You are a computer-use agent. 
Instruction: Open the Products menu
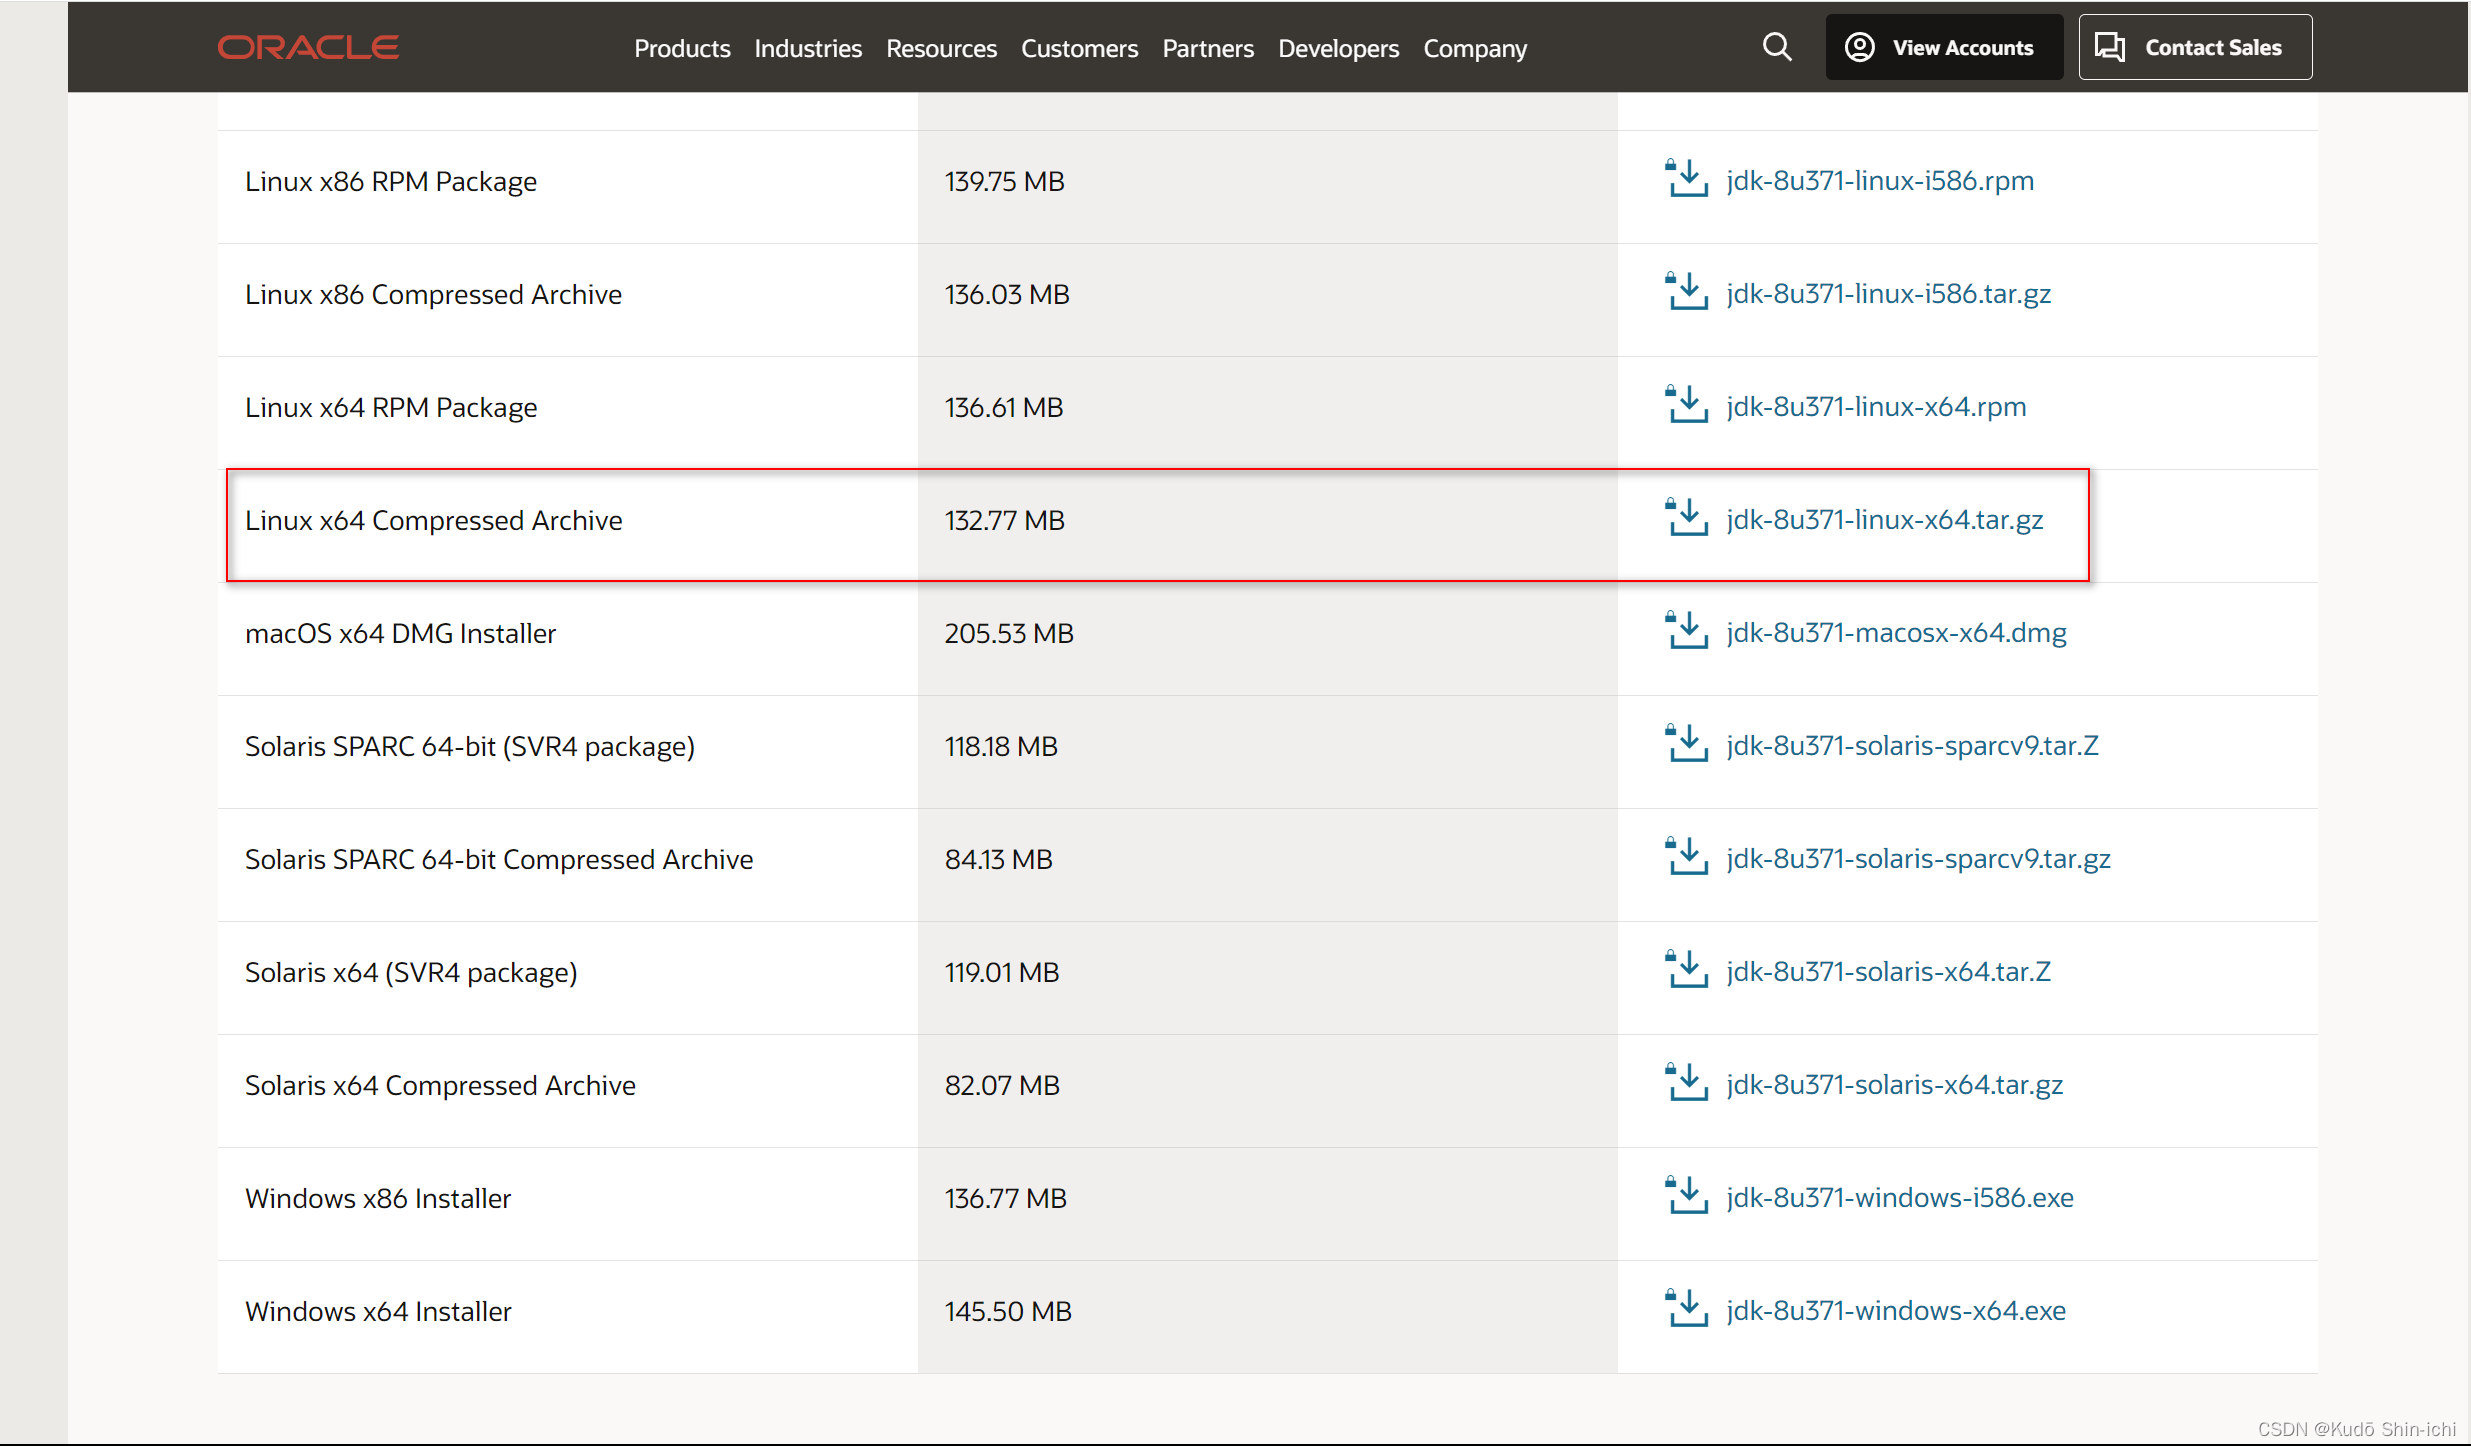coord(680,46)
